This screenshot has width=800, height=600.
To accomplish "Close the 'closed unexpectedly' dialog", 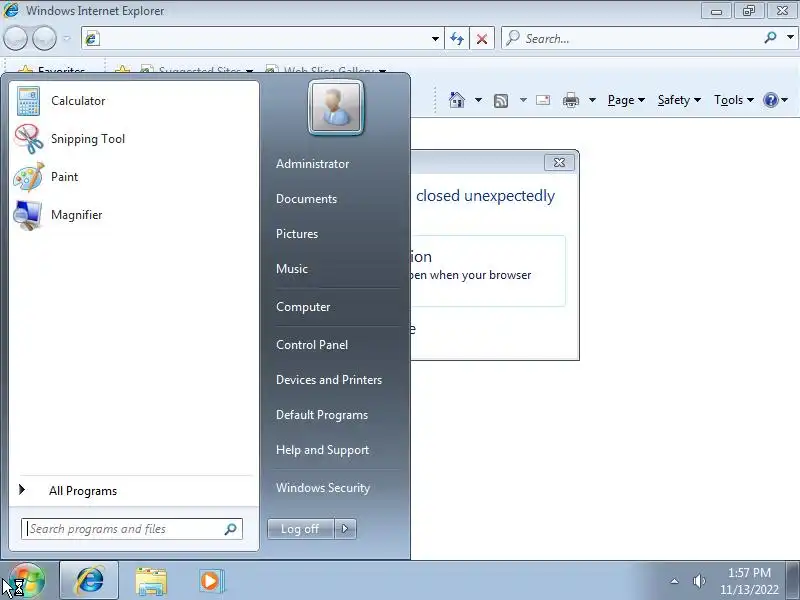I will [559, 163].
